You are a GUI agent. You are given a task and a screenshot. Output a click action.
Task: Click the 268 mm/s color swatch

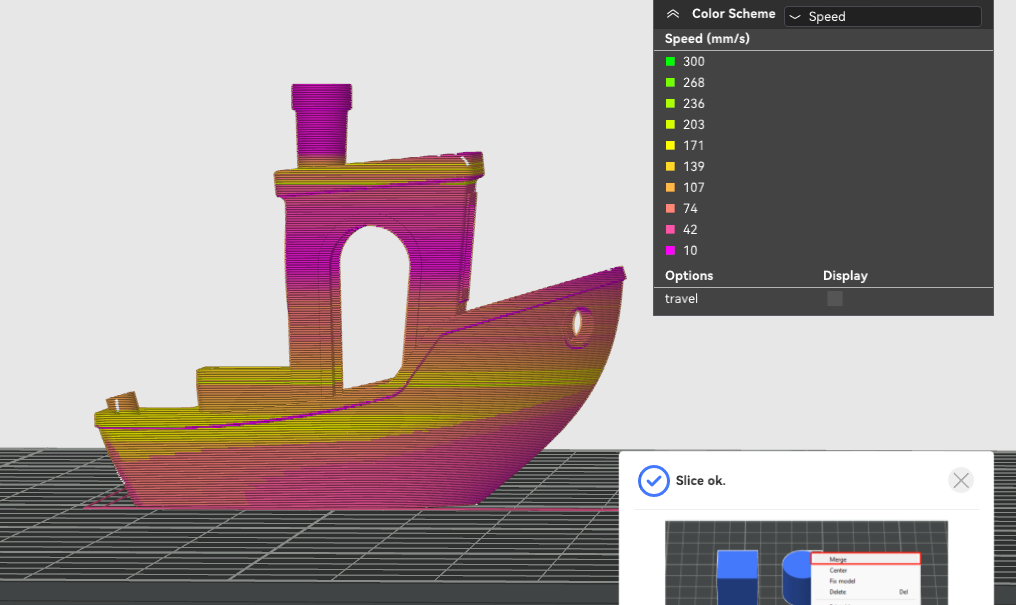coord(670,83)
